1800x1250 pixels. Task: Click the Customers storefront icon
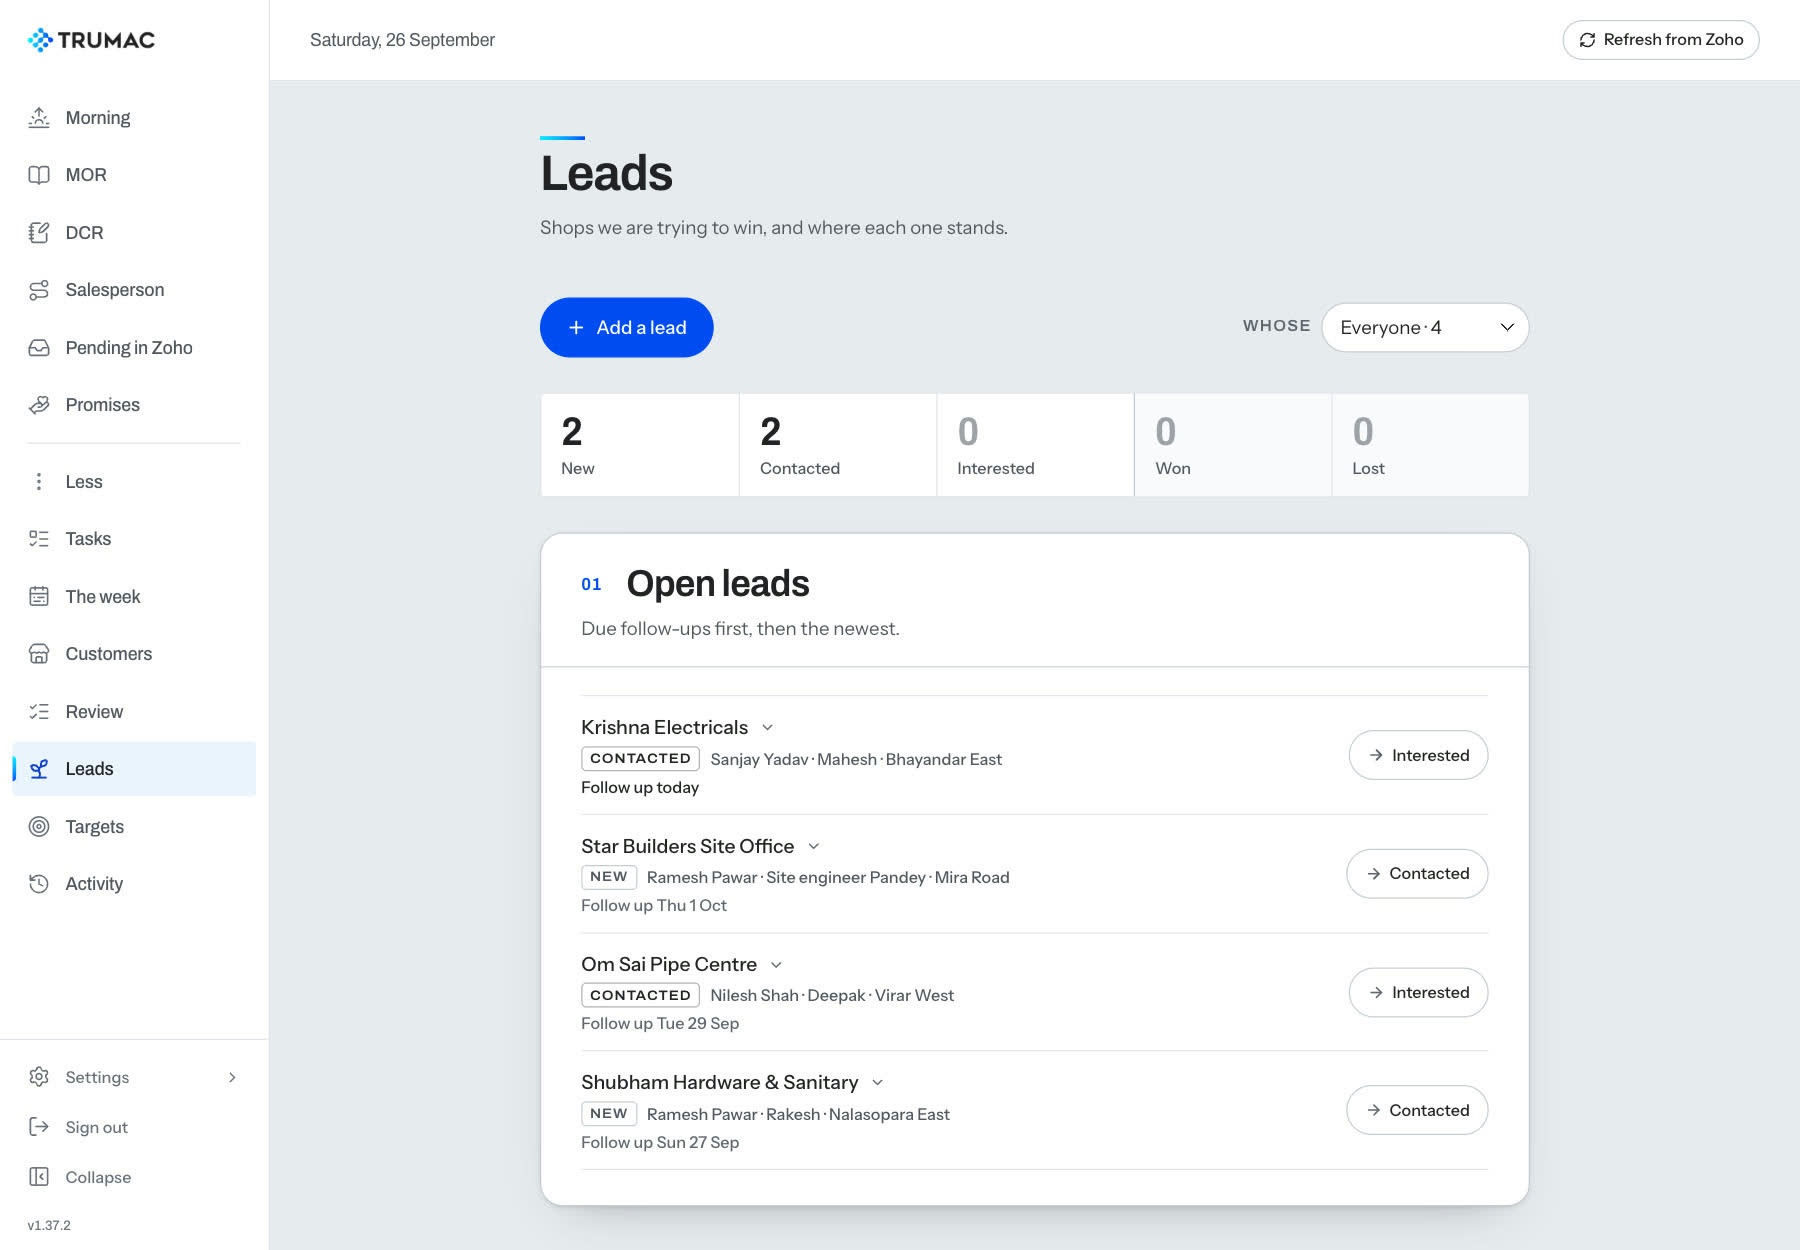39,654
